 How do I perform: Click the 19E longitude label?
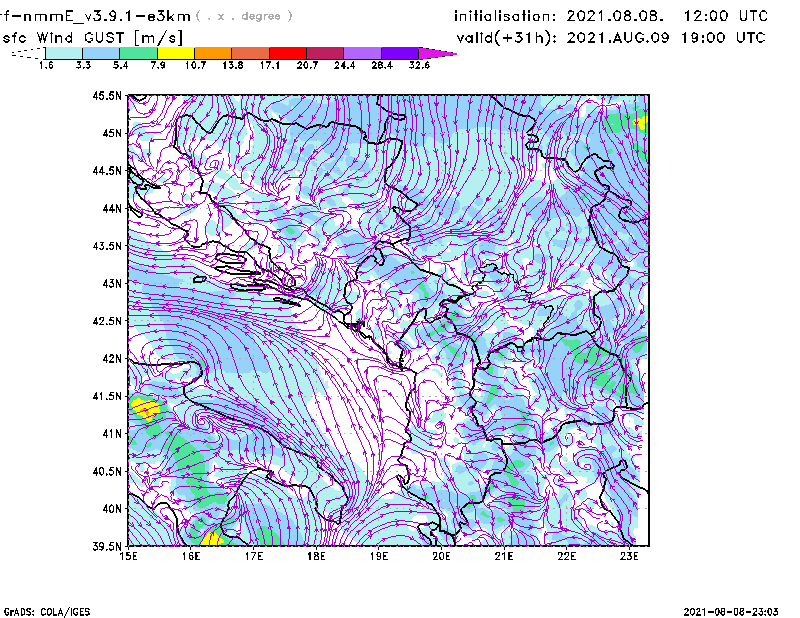(x=379, y=556)
